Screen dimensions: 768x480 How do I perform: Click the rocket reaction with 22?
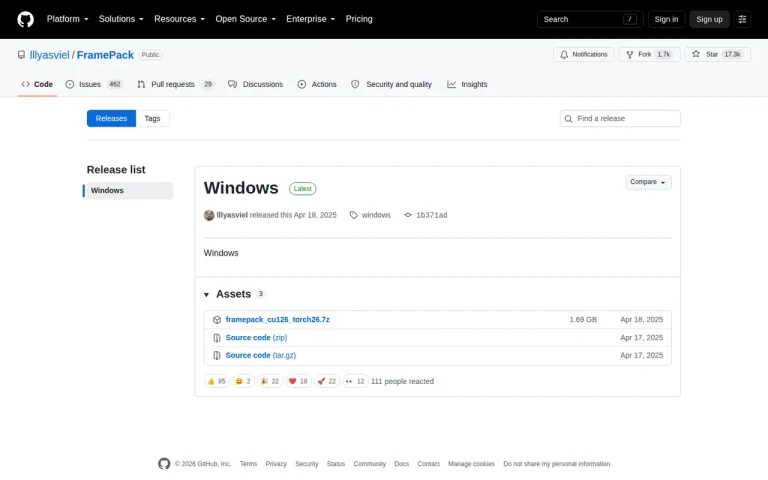[x=327, y=381]
